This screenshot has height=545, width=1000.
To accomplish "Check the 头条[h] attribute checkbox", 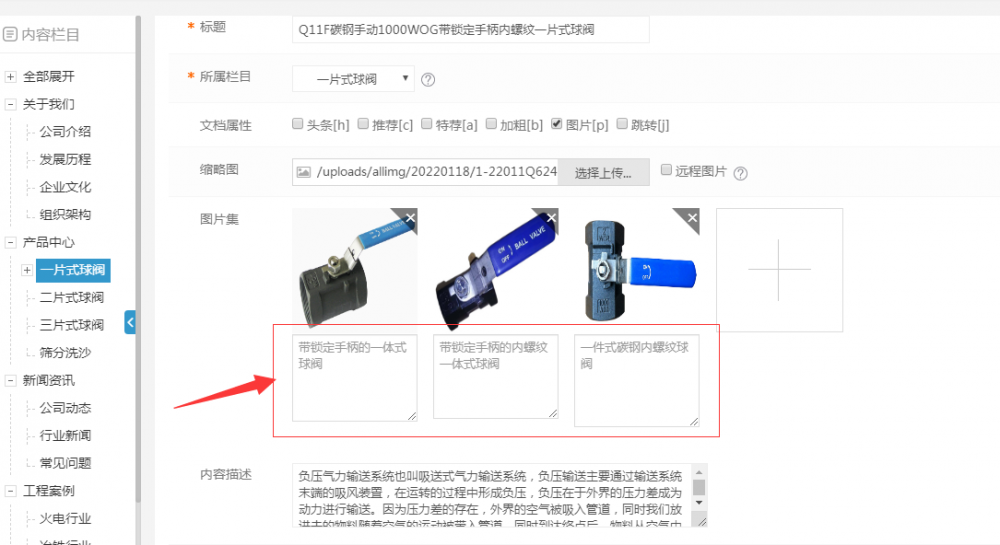I will point(298,124).
